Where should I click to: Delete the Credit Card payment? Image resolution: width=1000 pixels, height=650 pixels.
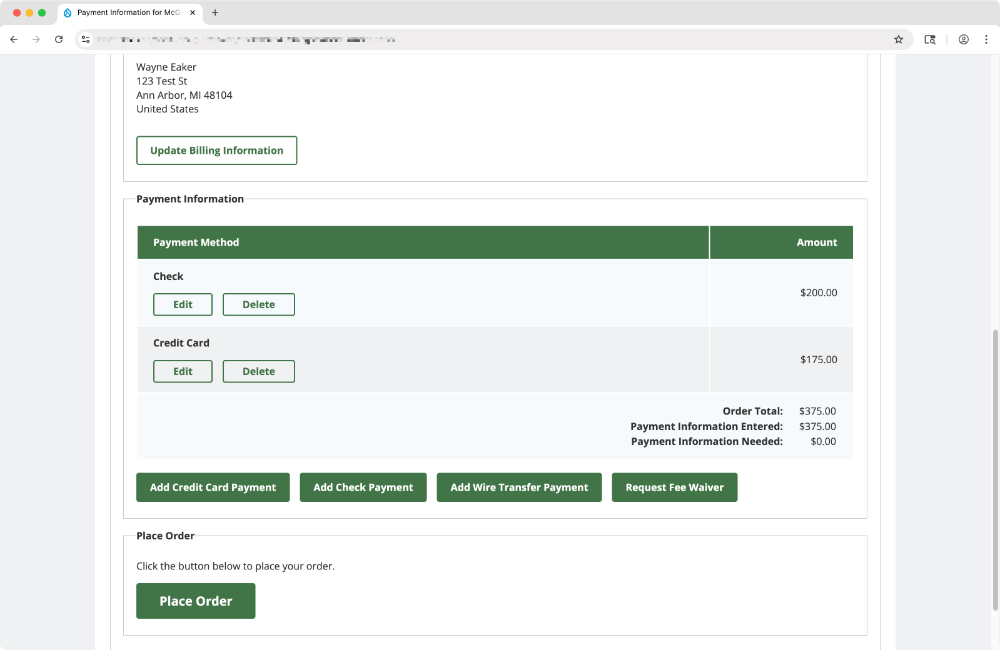[x=258, y=372]
